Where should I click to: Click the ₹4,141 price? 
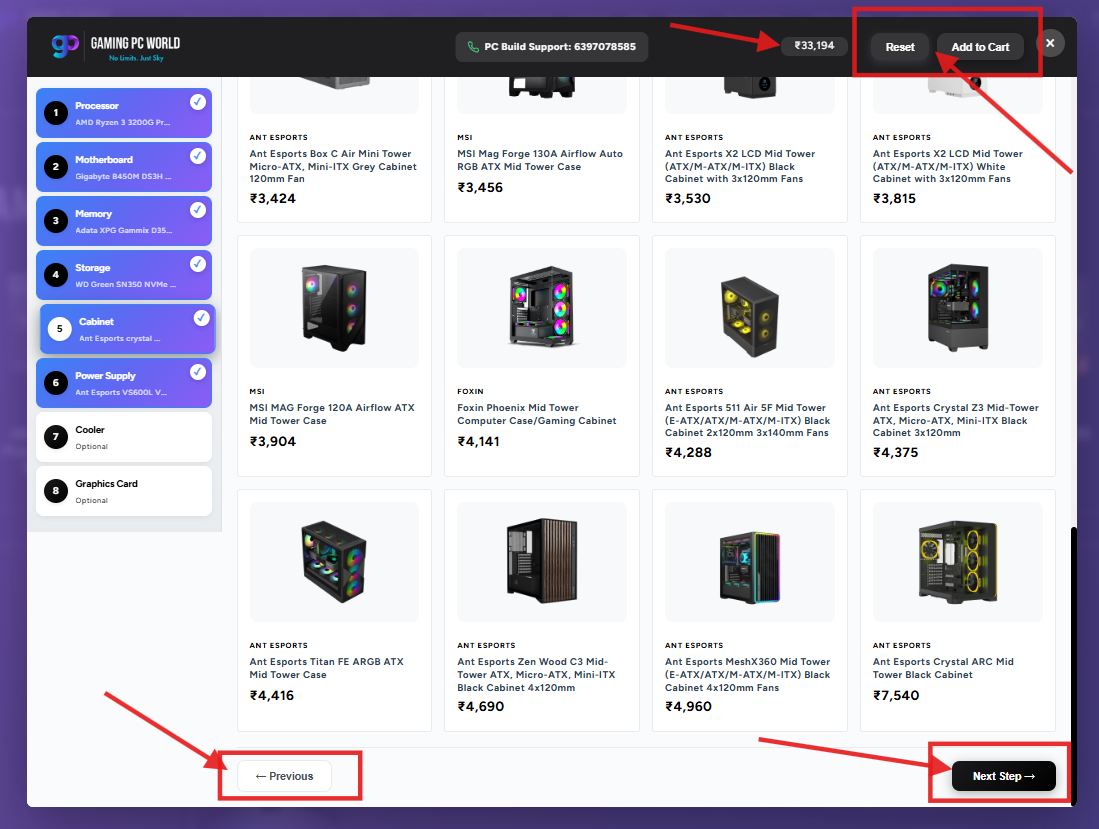click(479, 441)
